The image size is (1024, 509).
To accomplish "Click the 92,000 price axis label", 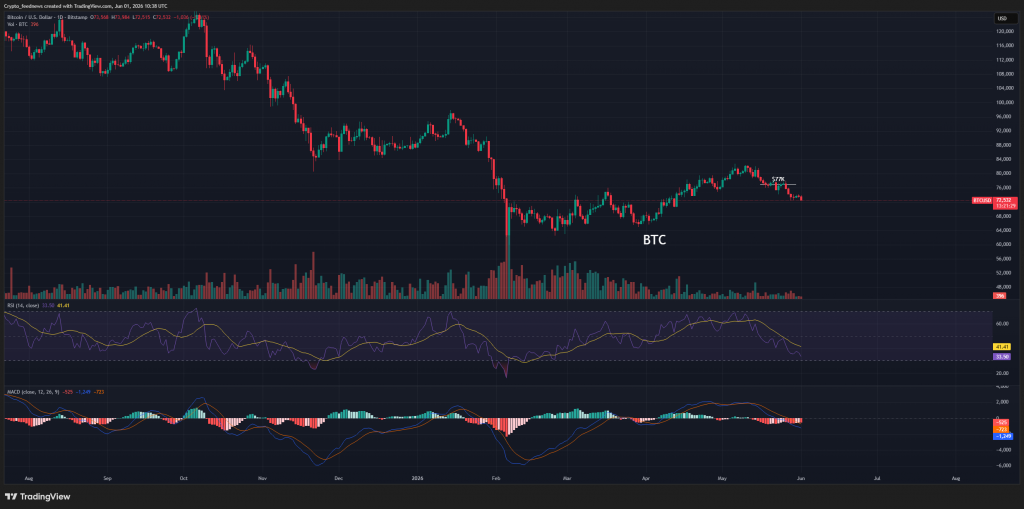I will click(1004, 131).
